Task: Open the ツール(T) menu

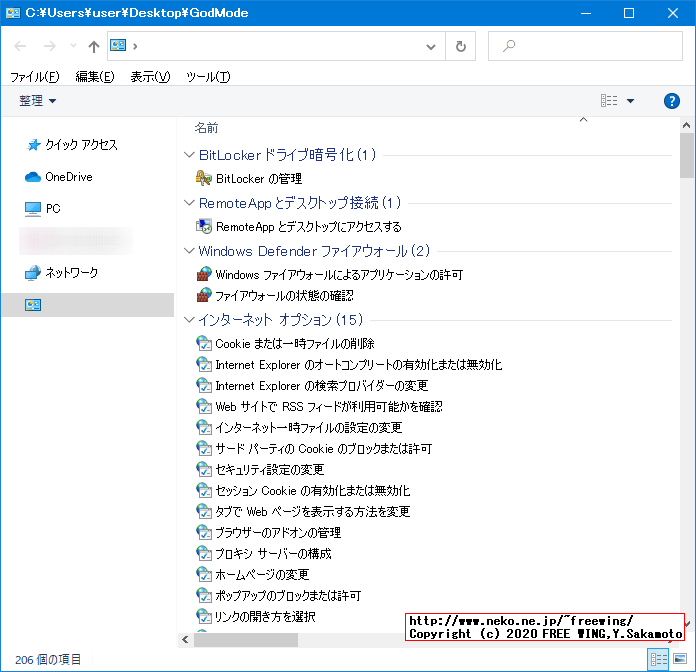Action: tap(208, 77)
